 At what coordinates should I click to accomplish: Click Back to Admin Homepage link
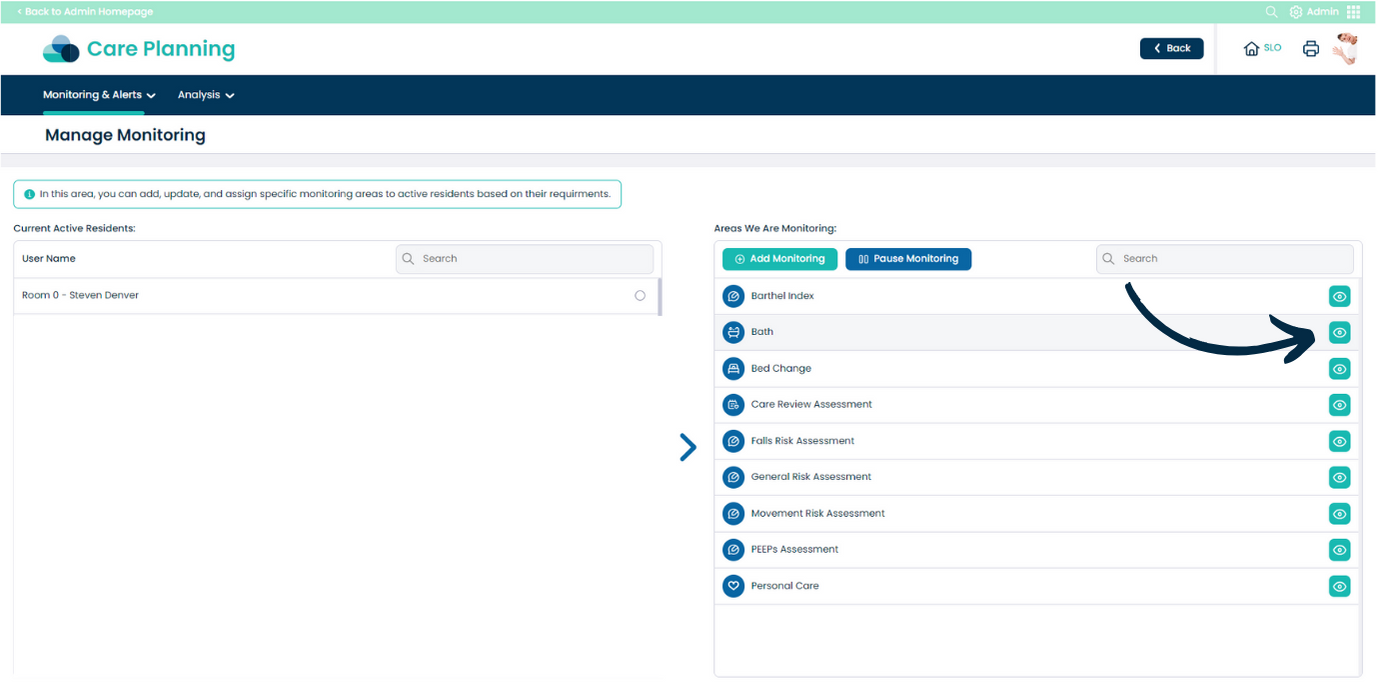(x=85, y=12)
